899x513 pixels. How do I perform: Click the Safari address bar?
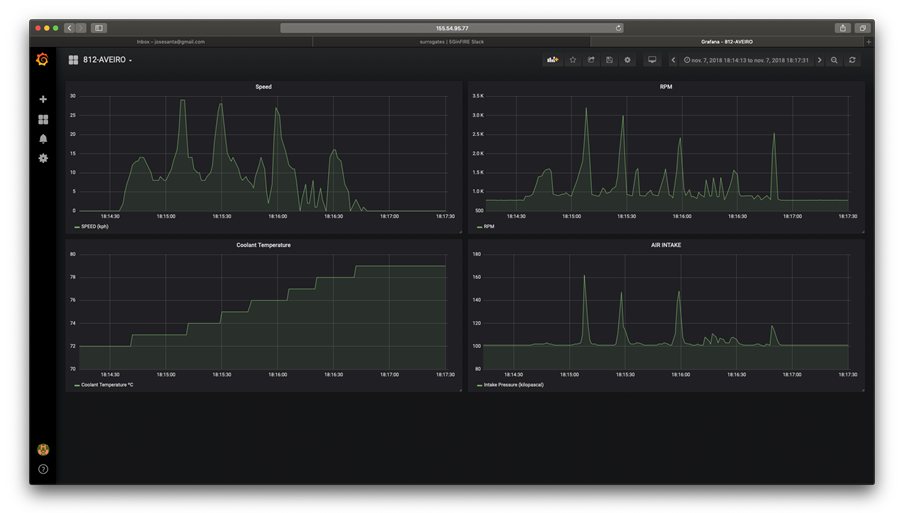coord(452,28)
